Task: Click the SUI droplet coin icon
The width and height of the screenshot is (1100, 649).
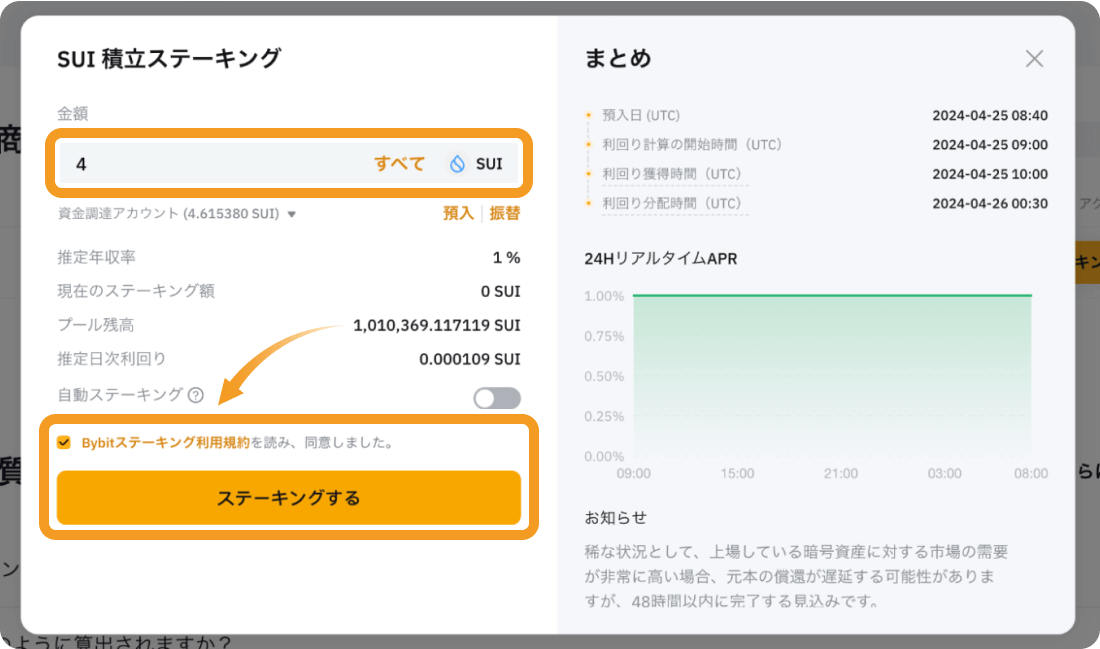Action: [457, 163]
